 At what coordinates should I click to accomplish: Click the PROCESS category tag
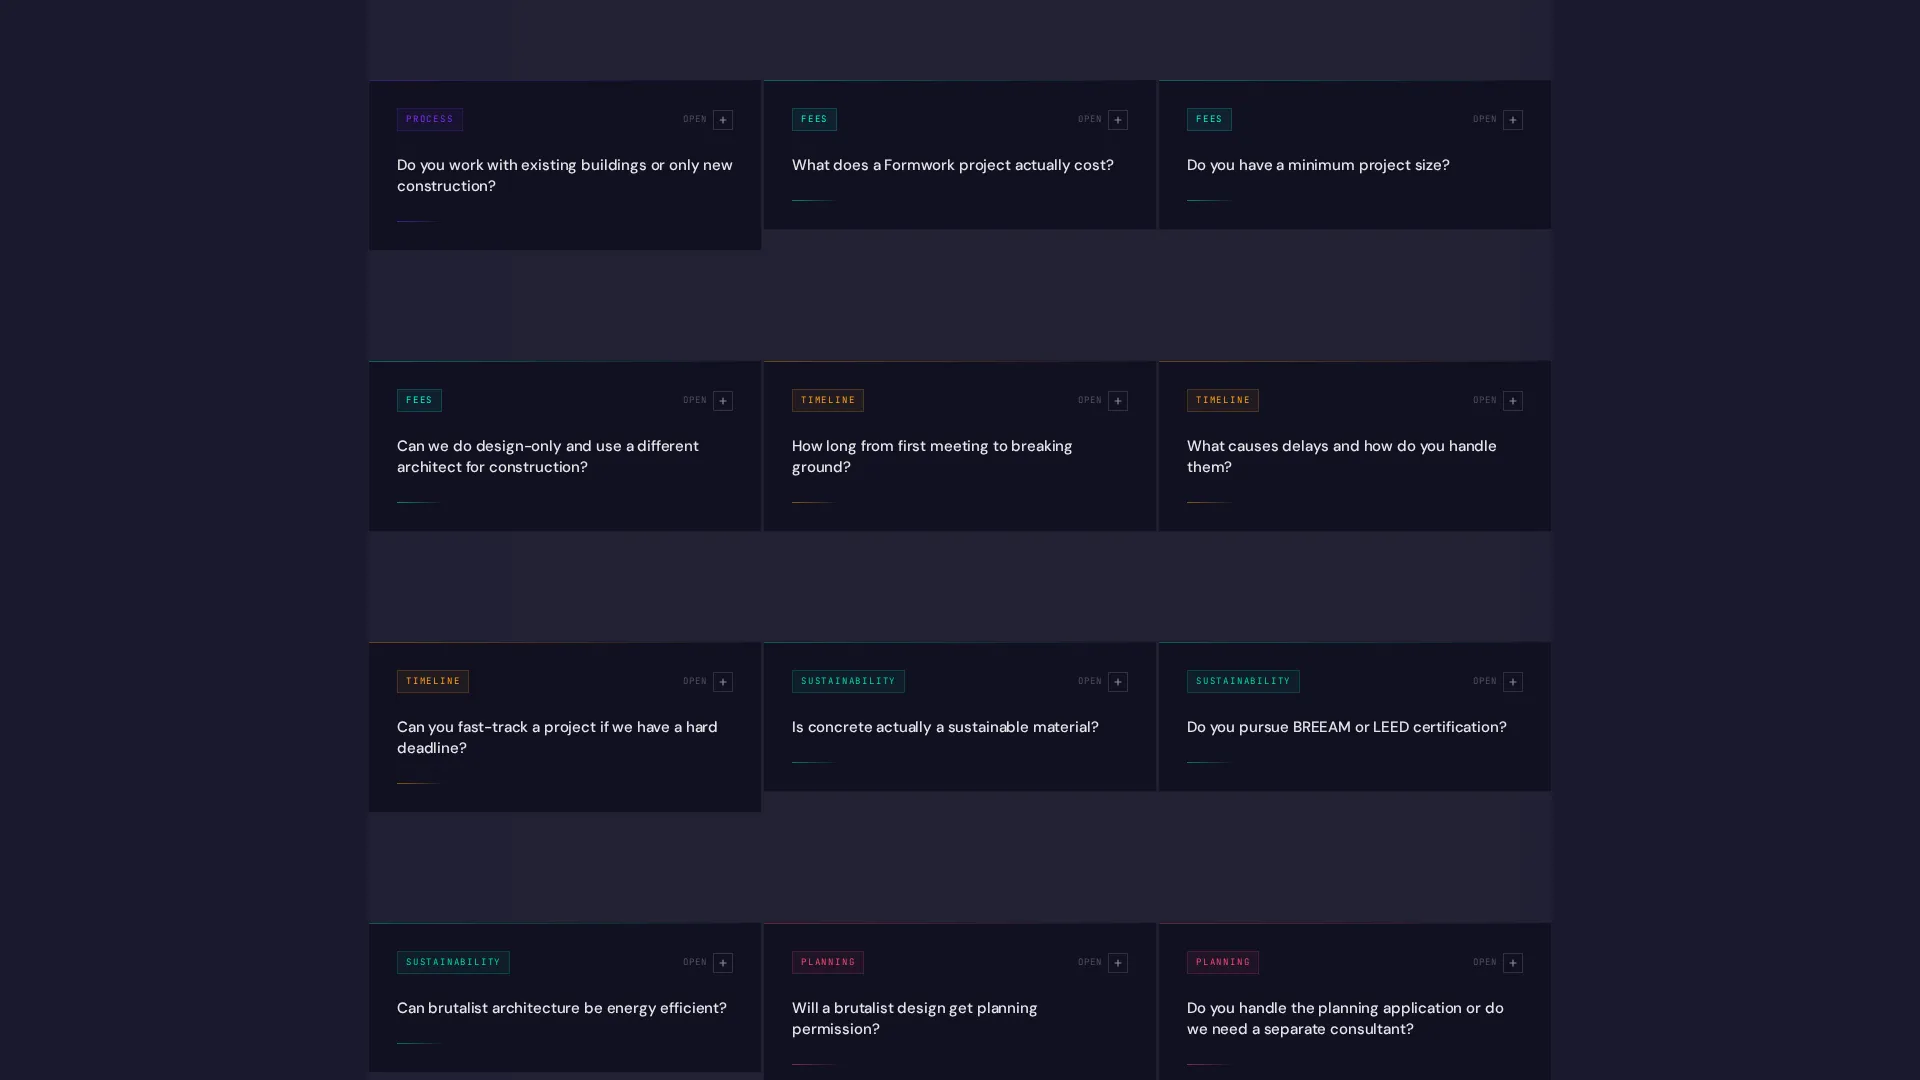pyautogui.click(x=429, y=119)
